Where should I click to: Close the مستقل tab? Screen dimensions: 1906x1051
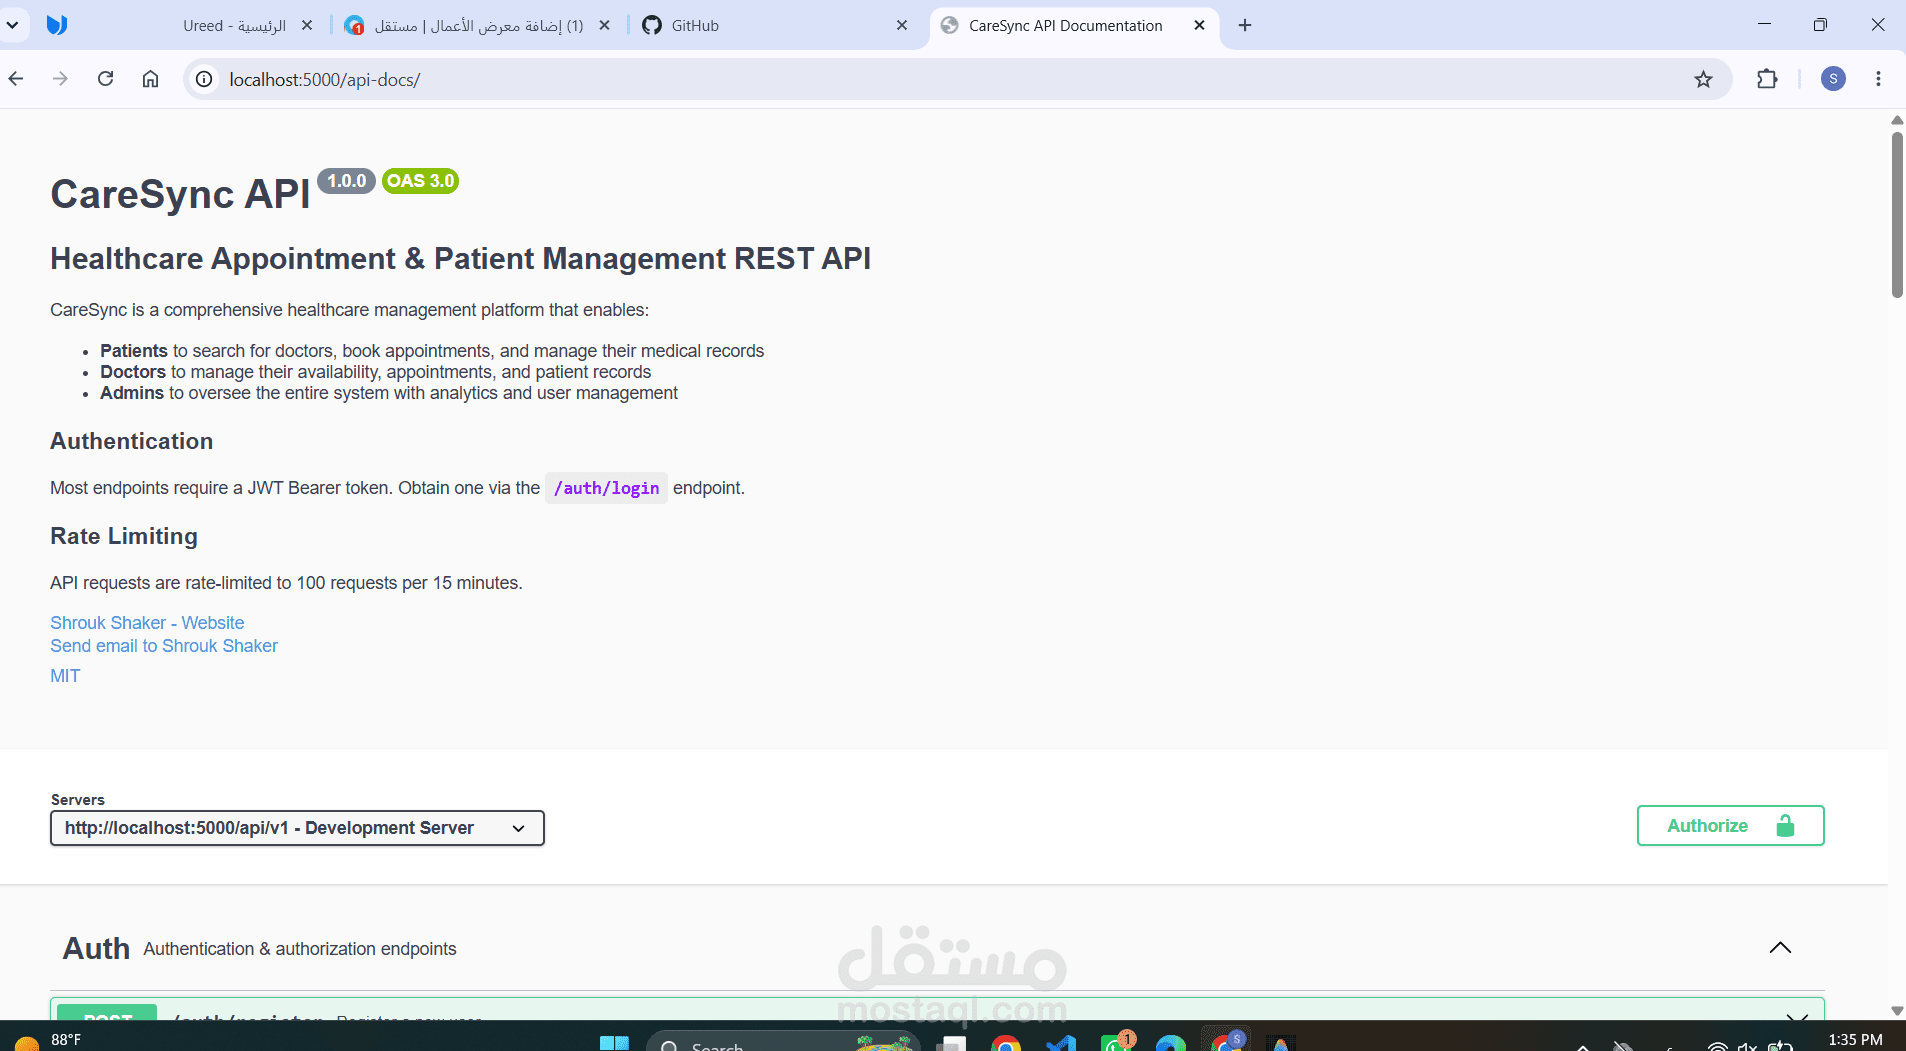pos(604,26)
